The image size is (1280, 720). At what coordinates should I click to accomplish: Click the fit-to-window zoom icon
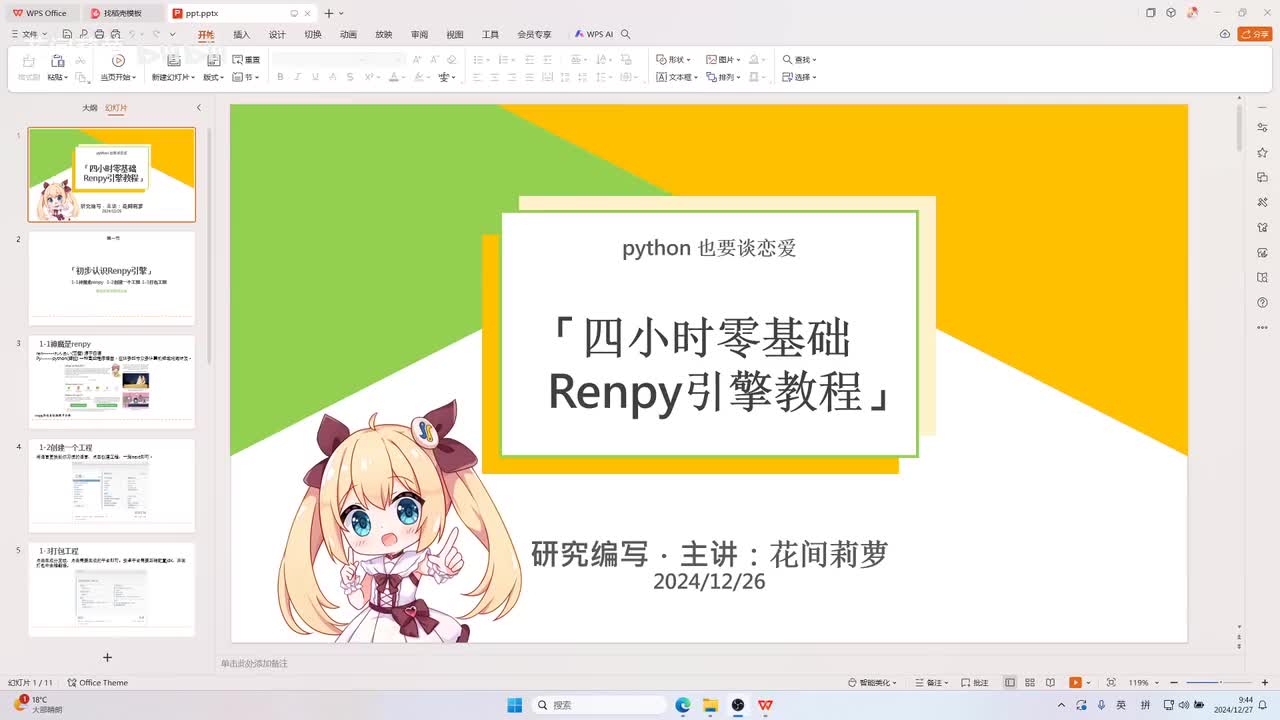coord(1111,683)
